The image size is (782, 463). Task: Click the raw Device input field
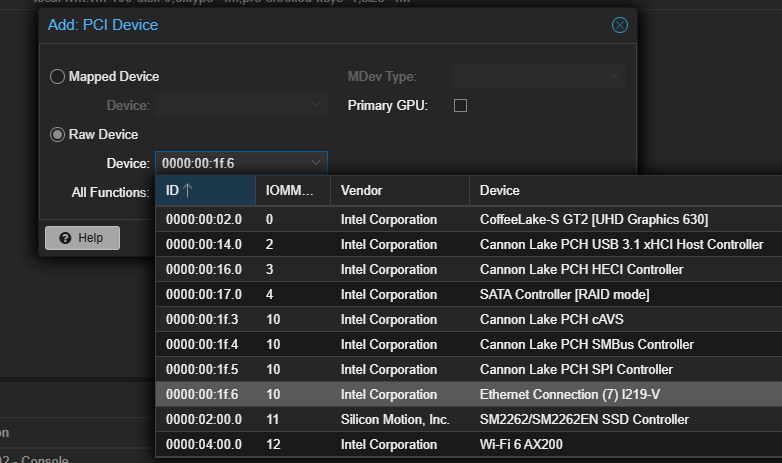230,163
